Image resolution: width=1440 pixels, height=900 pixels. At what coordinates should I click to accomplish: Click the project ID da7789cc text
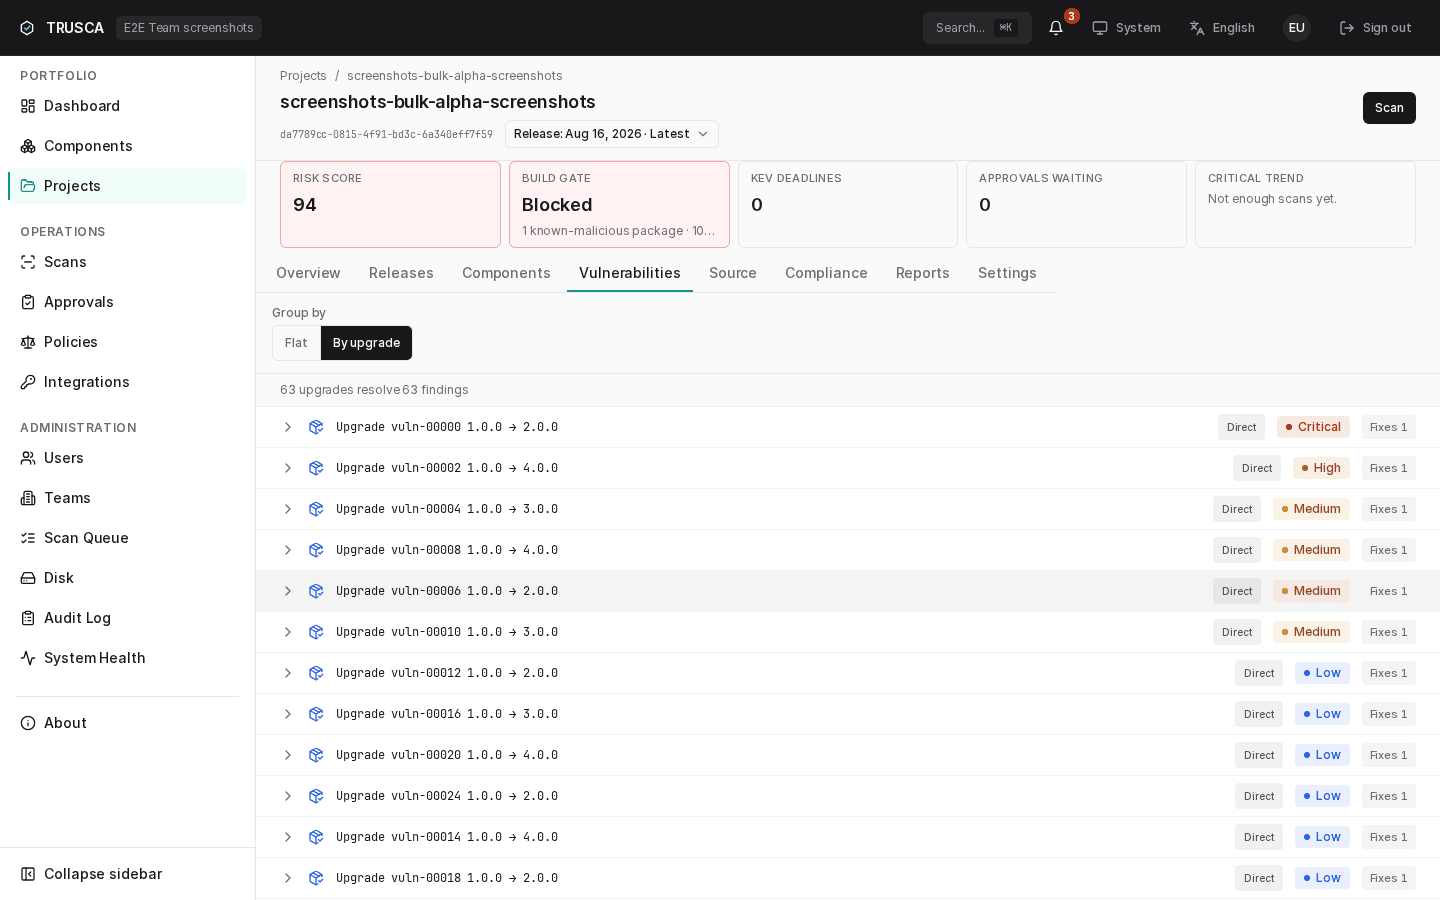click(386, 134)
